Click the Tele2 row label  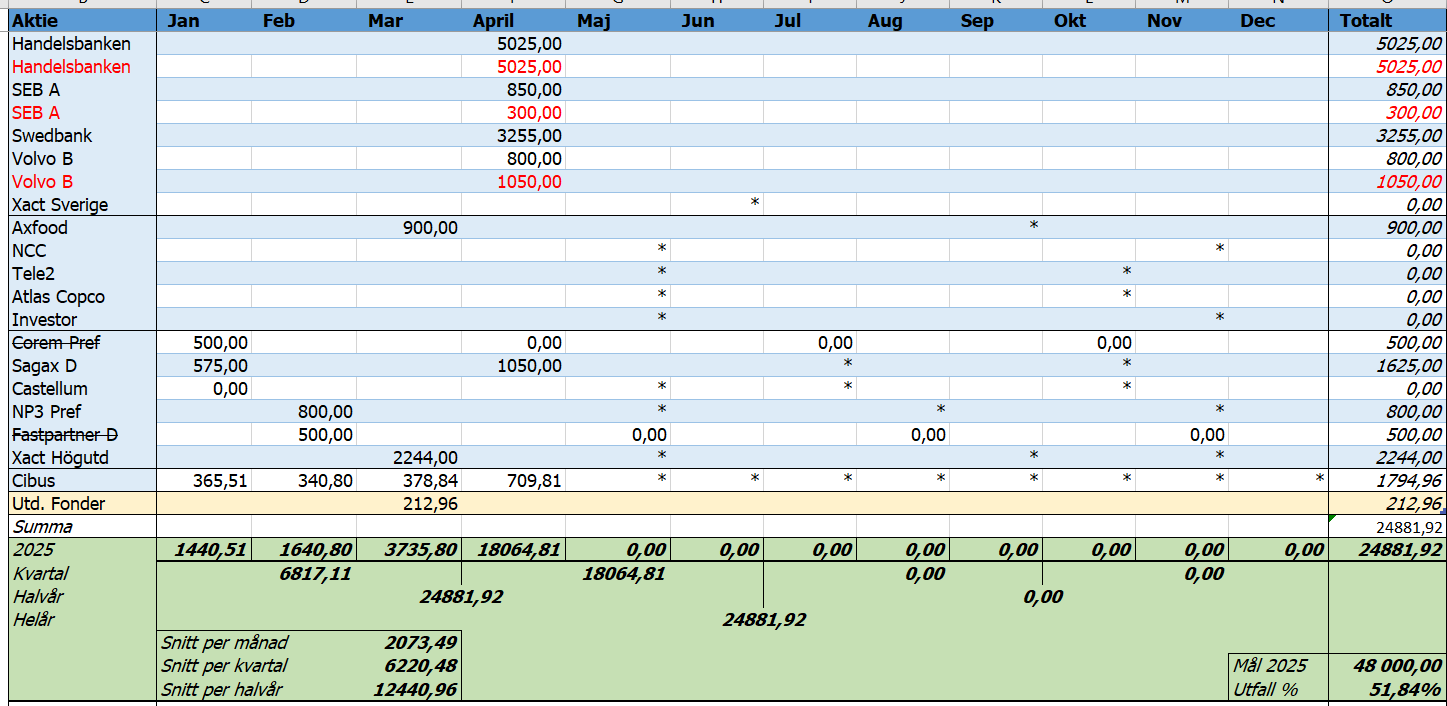pyautogui.click(x=34, y=274)
